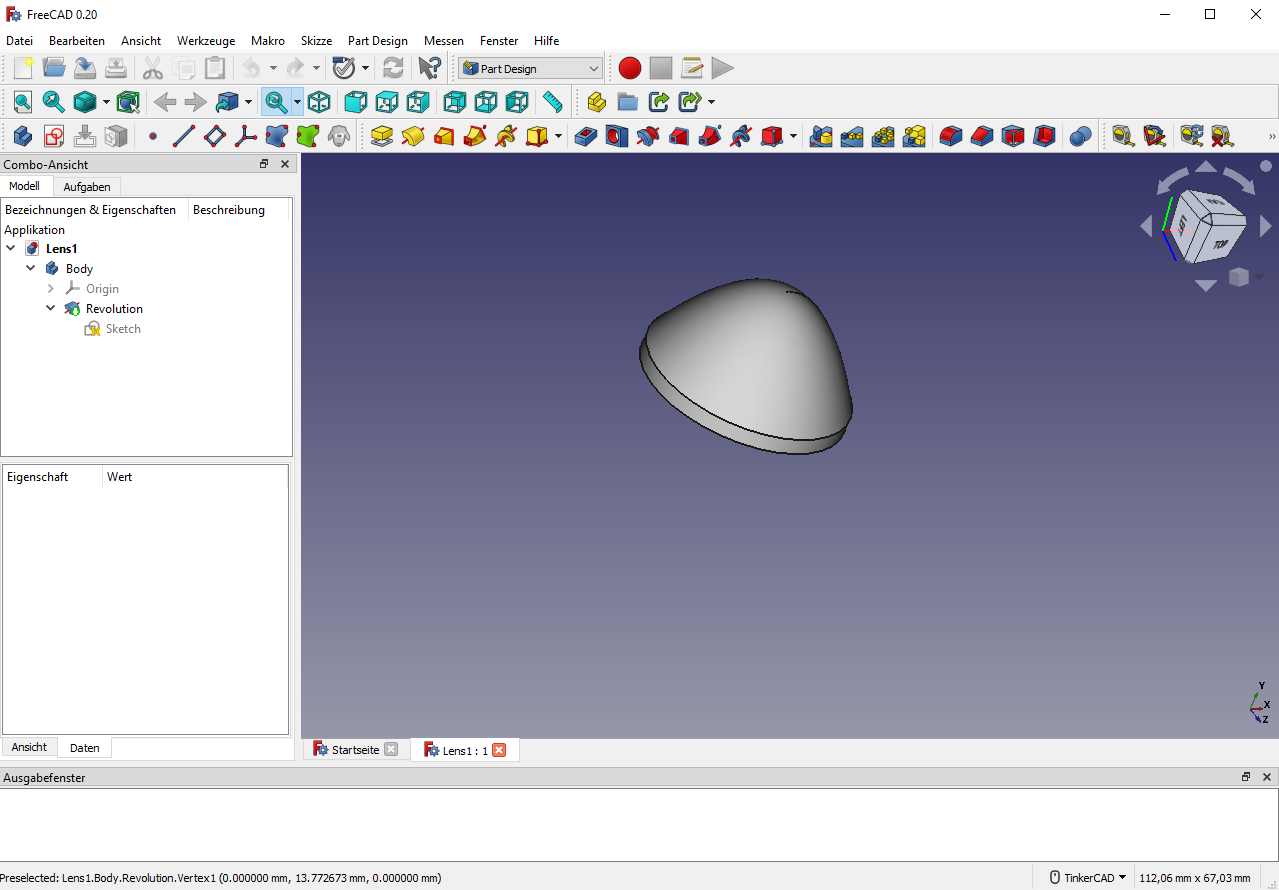Click the Fillet tool icon
Viewport: 1279px width, 890px height.
[x=951, y=136]
